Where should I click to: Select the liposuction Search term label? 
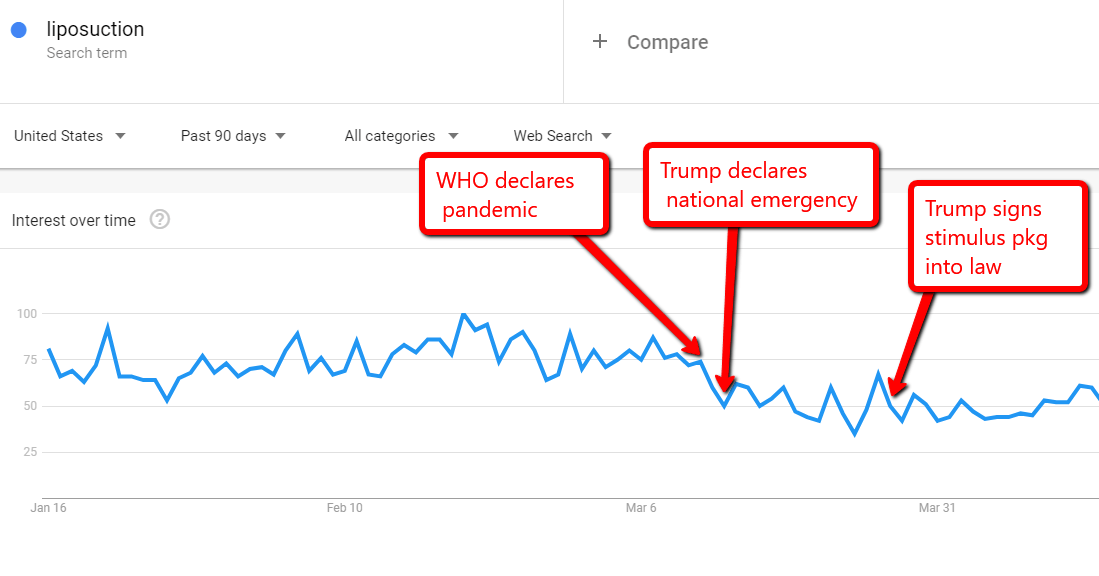(95, 29)
